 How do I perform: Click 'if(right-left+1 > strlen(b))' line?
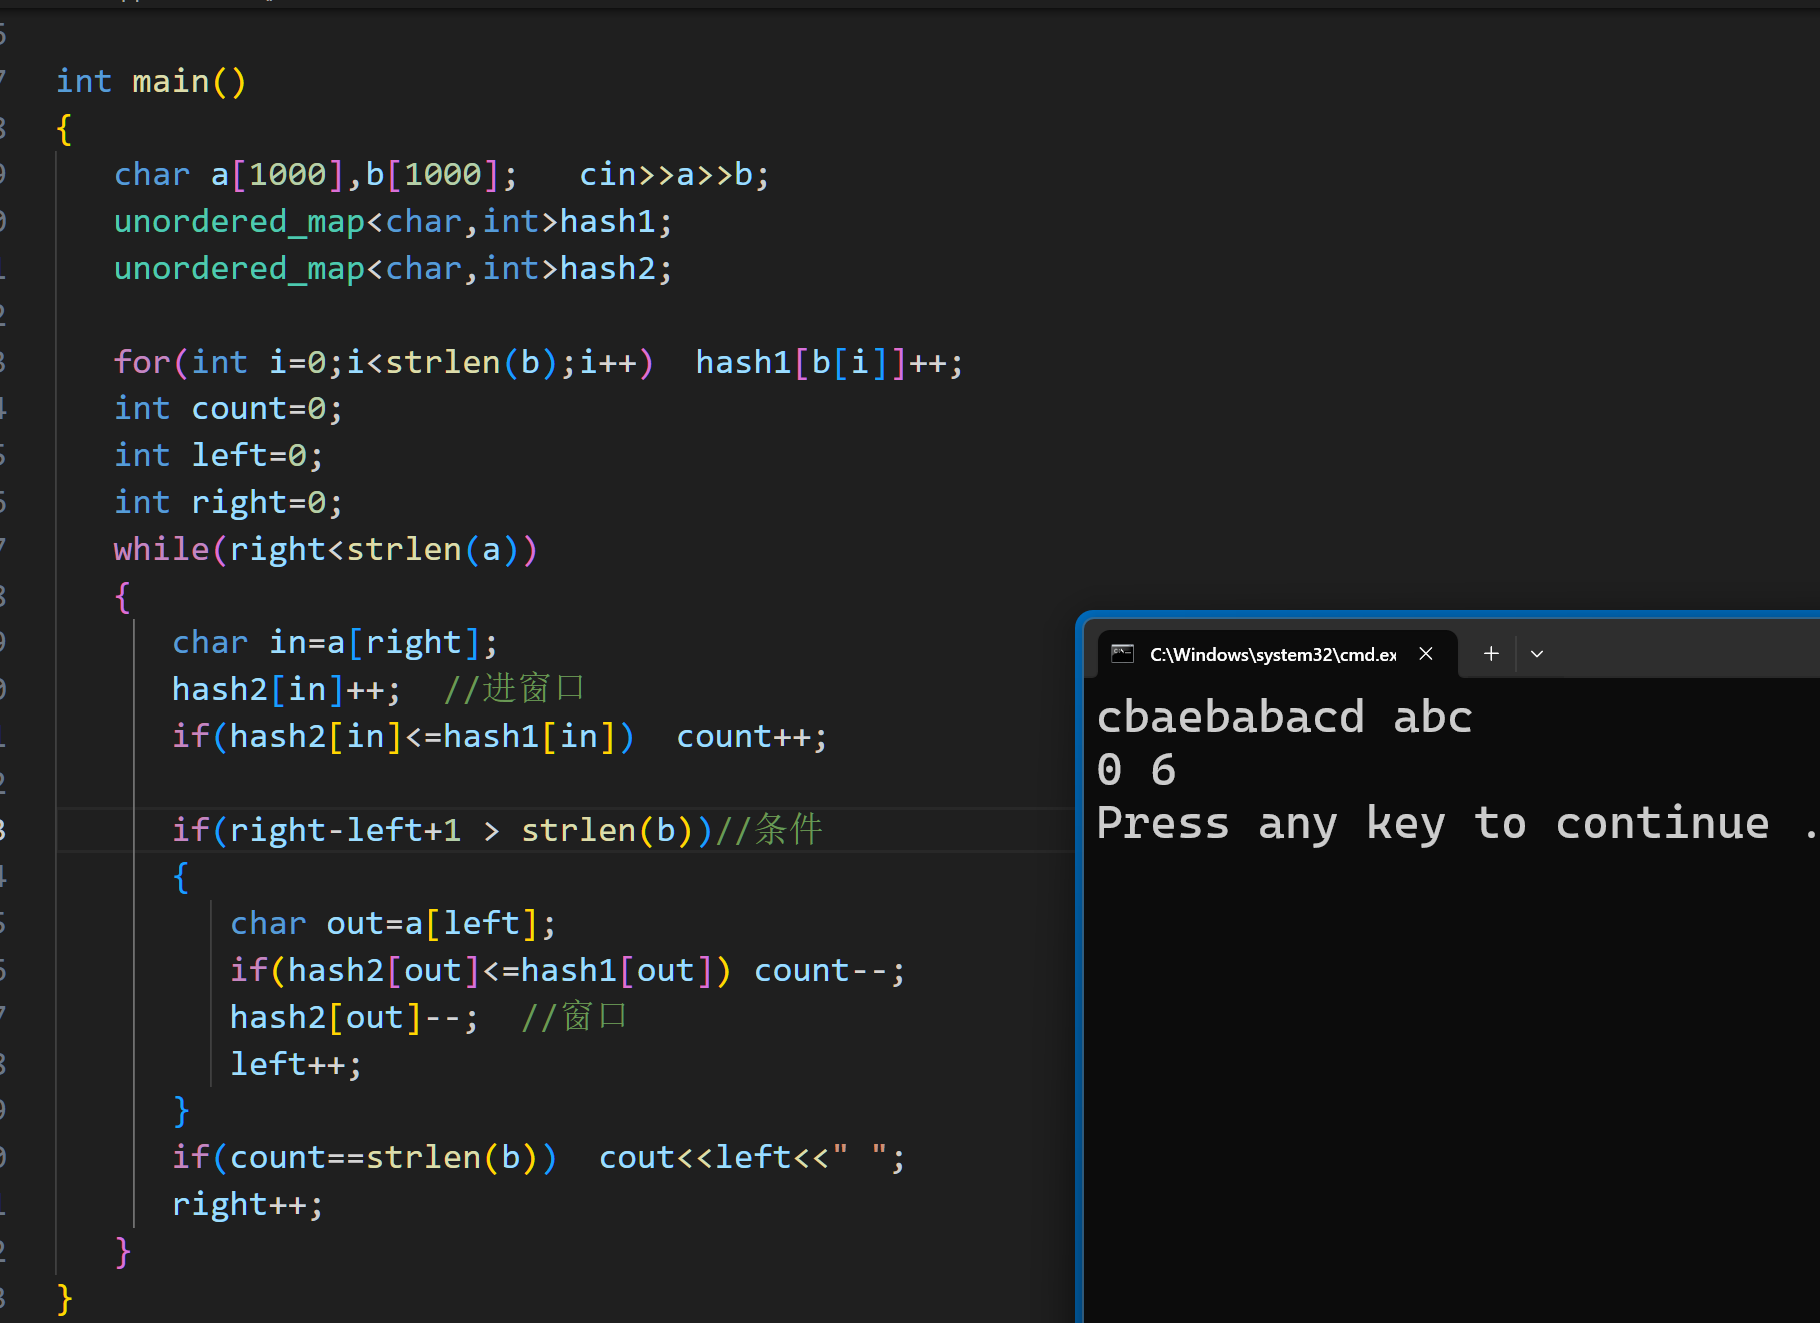coord(442,830)
